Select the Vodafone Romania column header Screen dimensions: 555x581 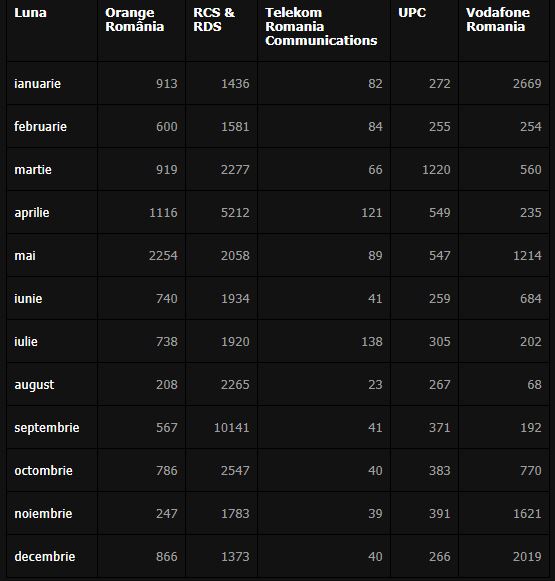click(498, 20)
